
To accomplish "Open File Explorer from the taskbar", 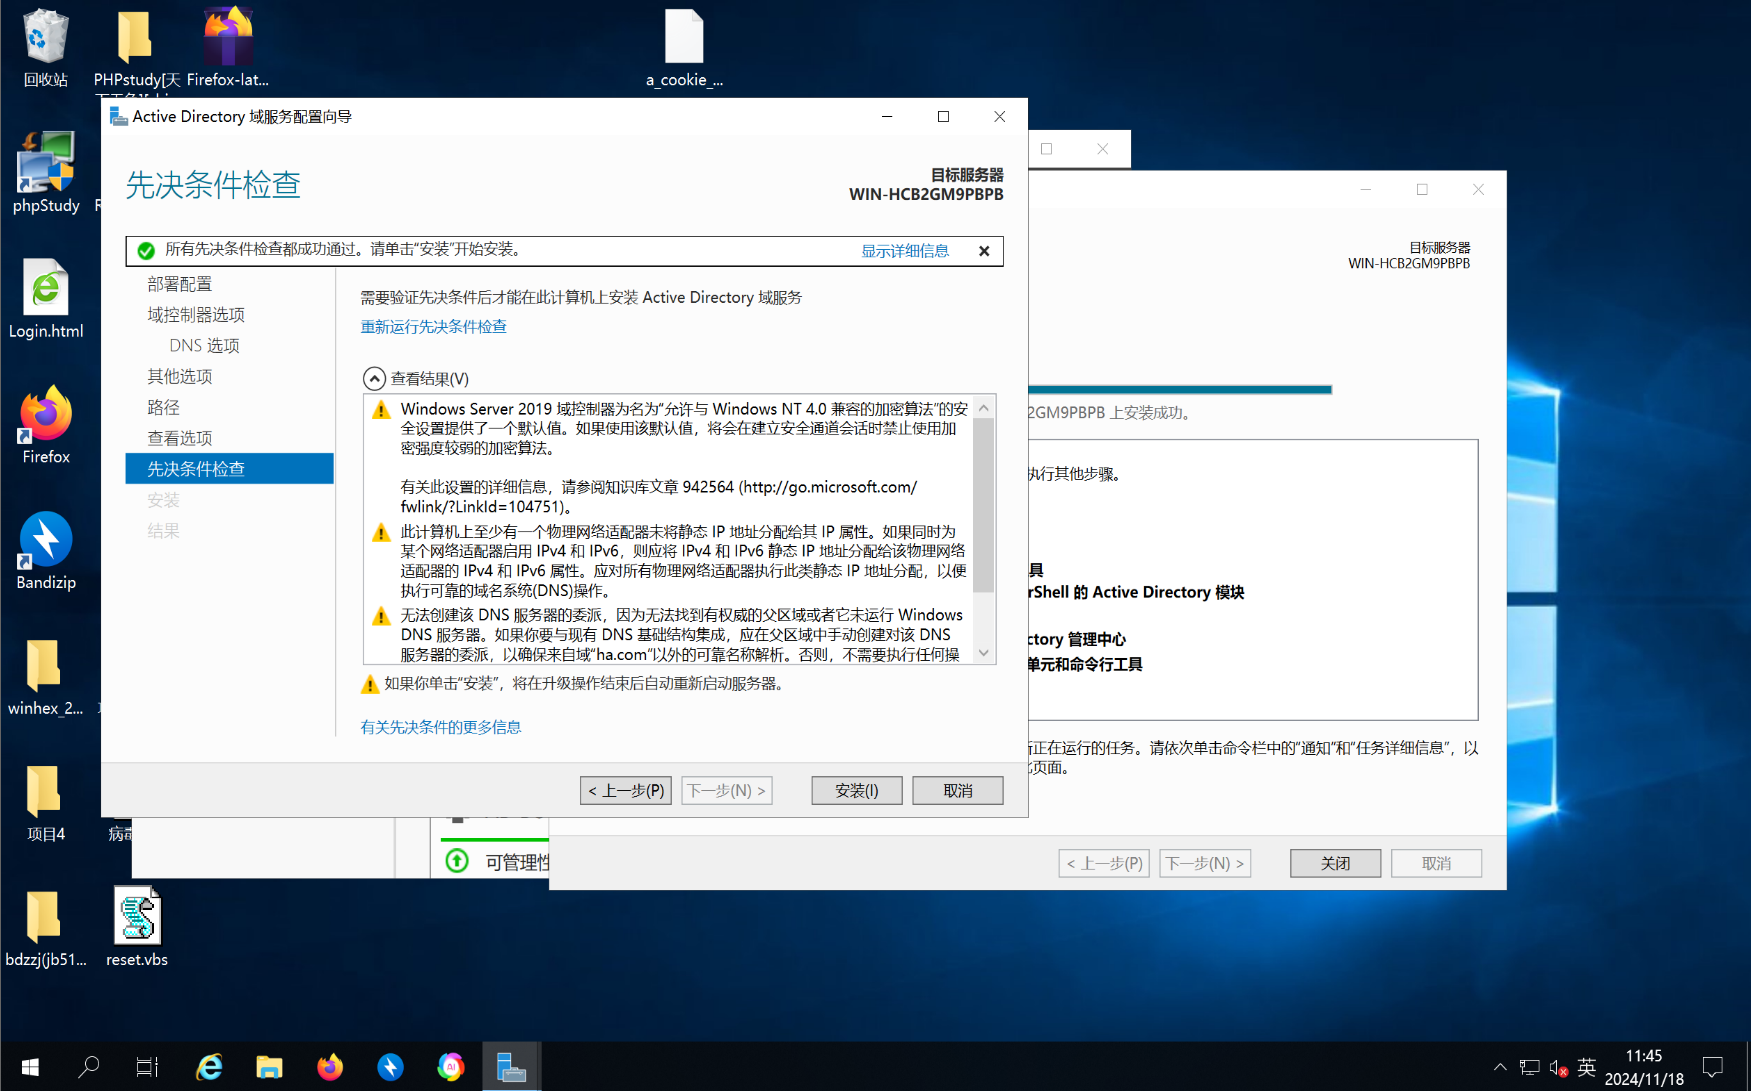I will (269, 1067).
